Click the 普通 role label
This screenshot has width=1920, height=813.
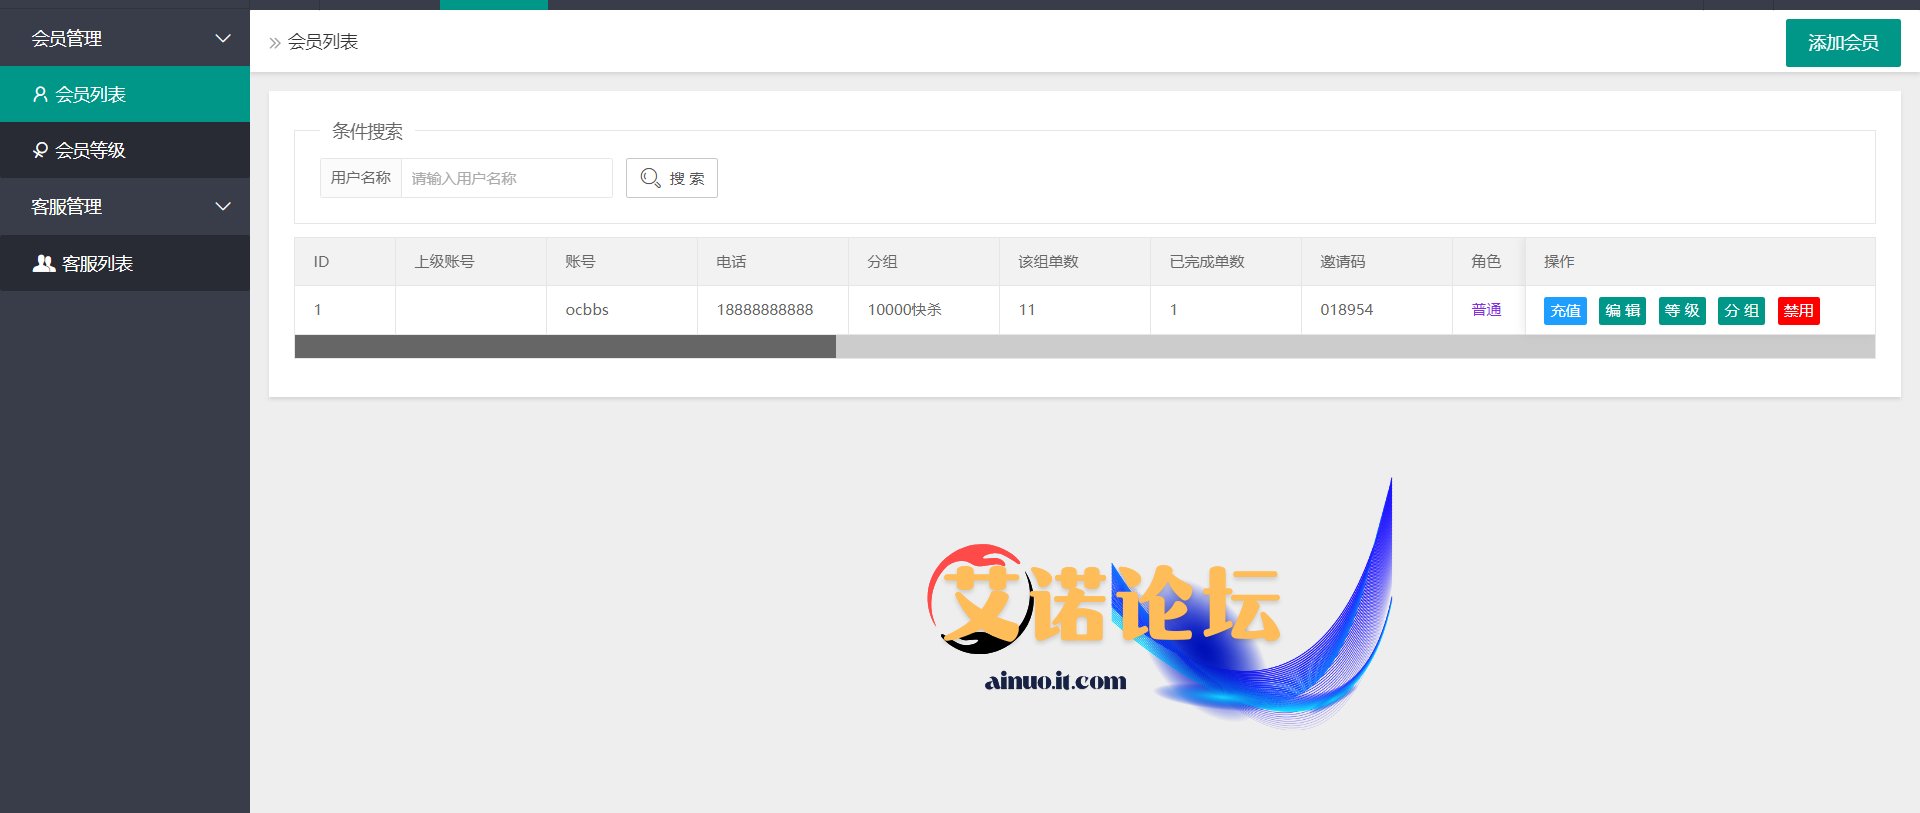(1486, 310)
